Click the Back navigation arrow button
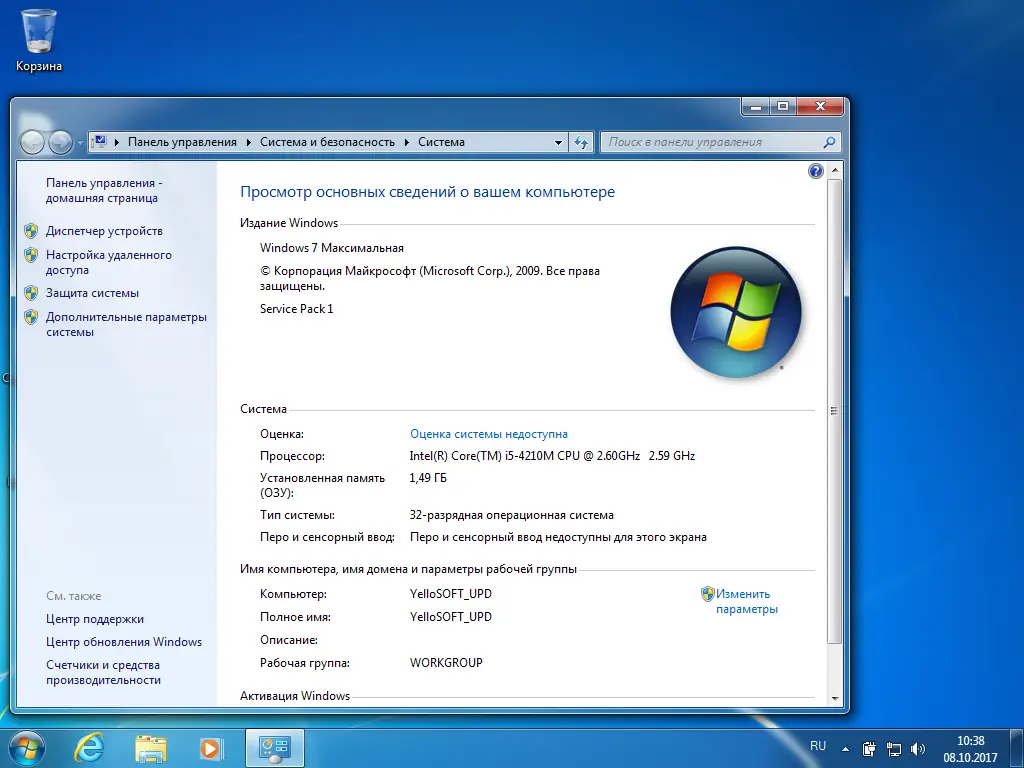 click(32, 142)
